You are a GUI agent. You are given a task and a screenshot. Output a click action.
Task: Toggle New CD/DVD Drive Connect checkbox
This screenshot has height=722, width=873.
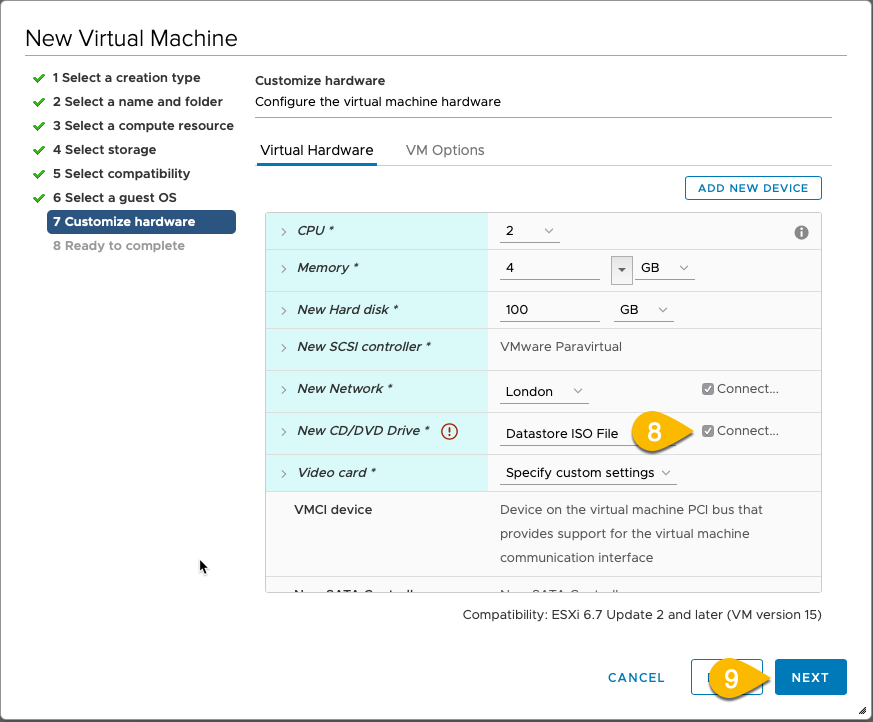pos(708,431)
